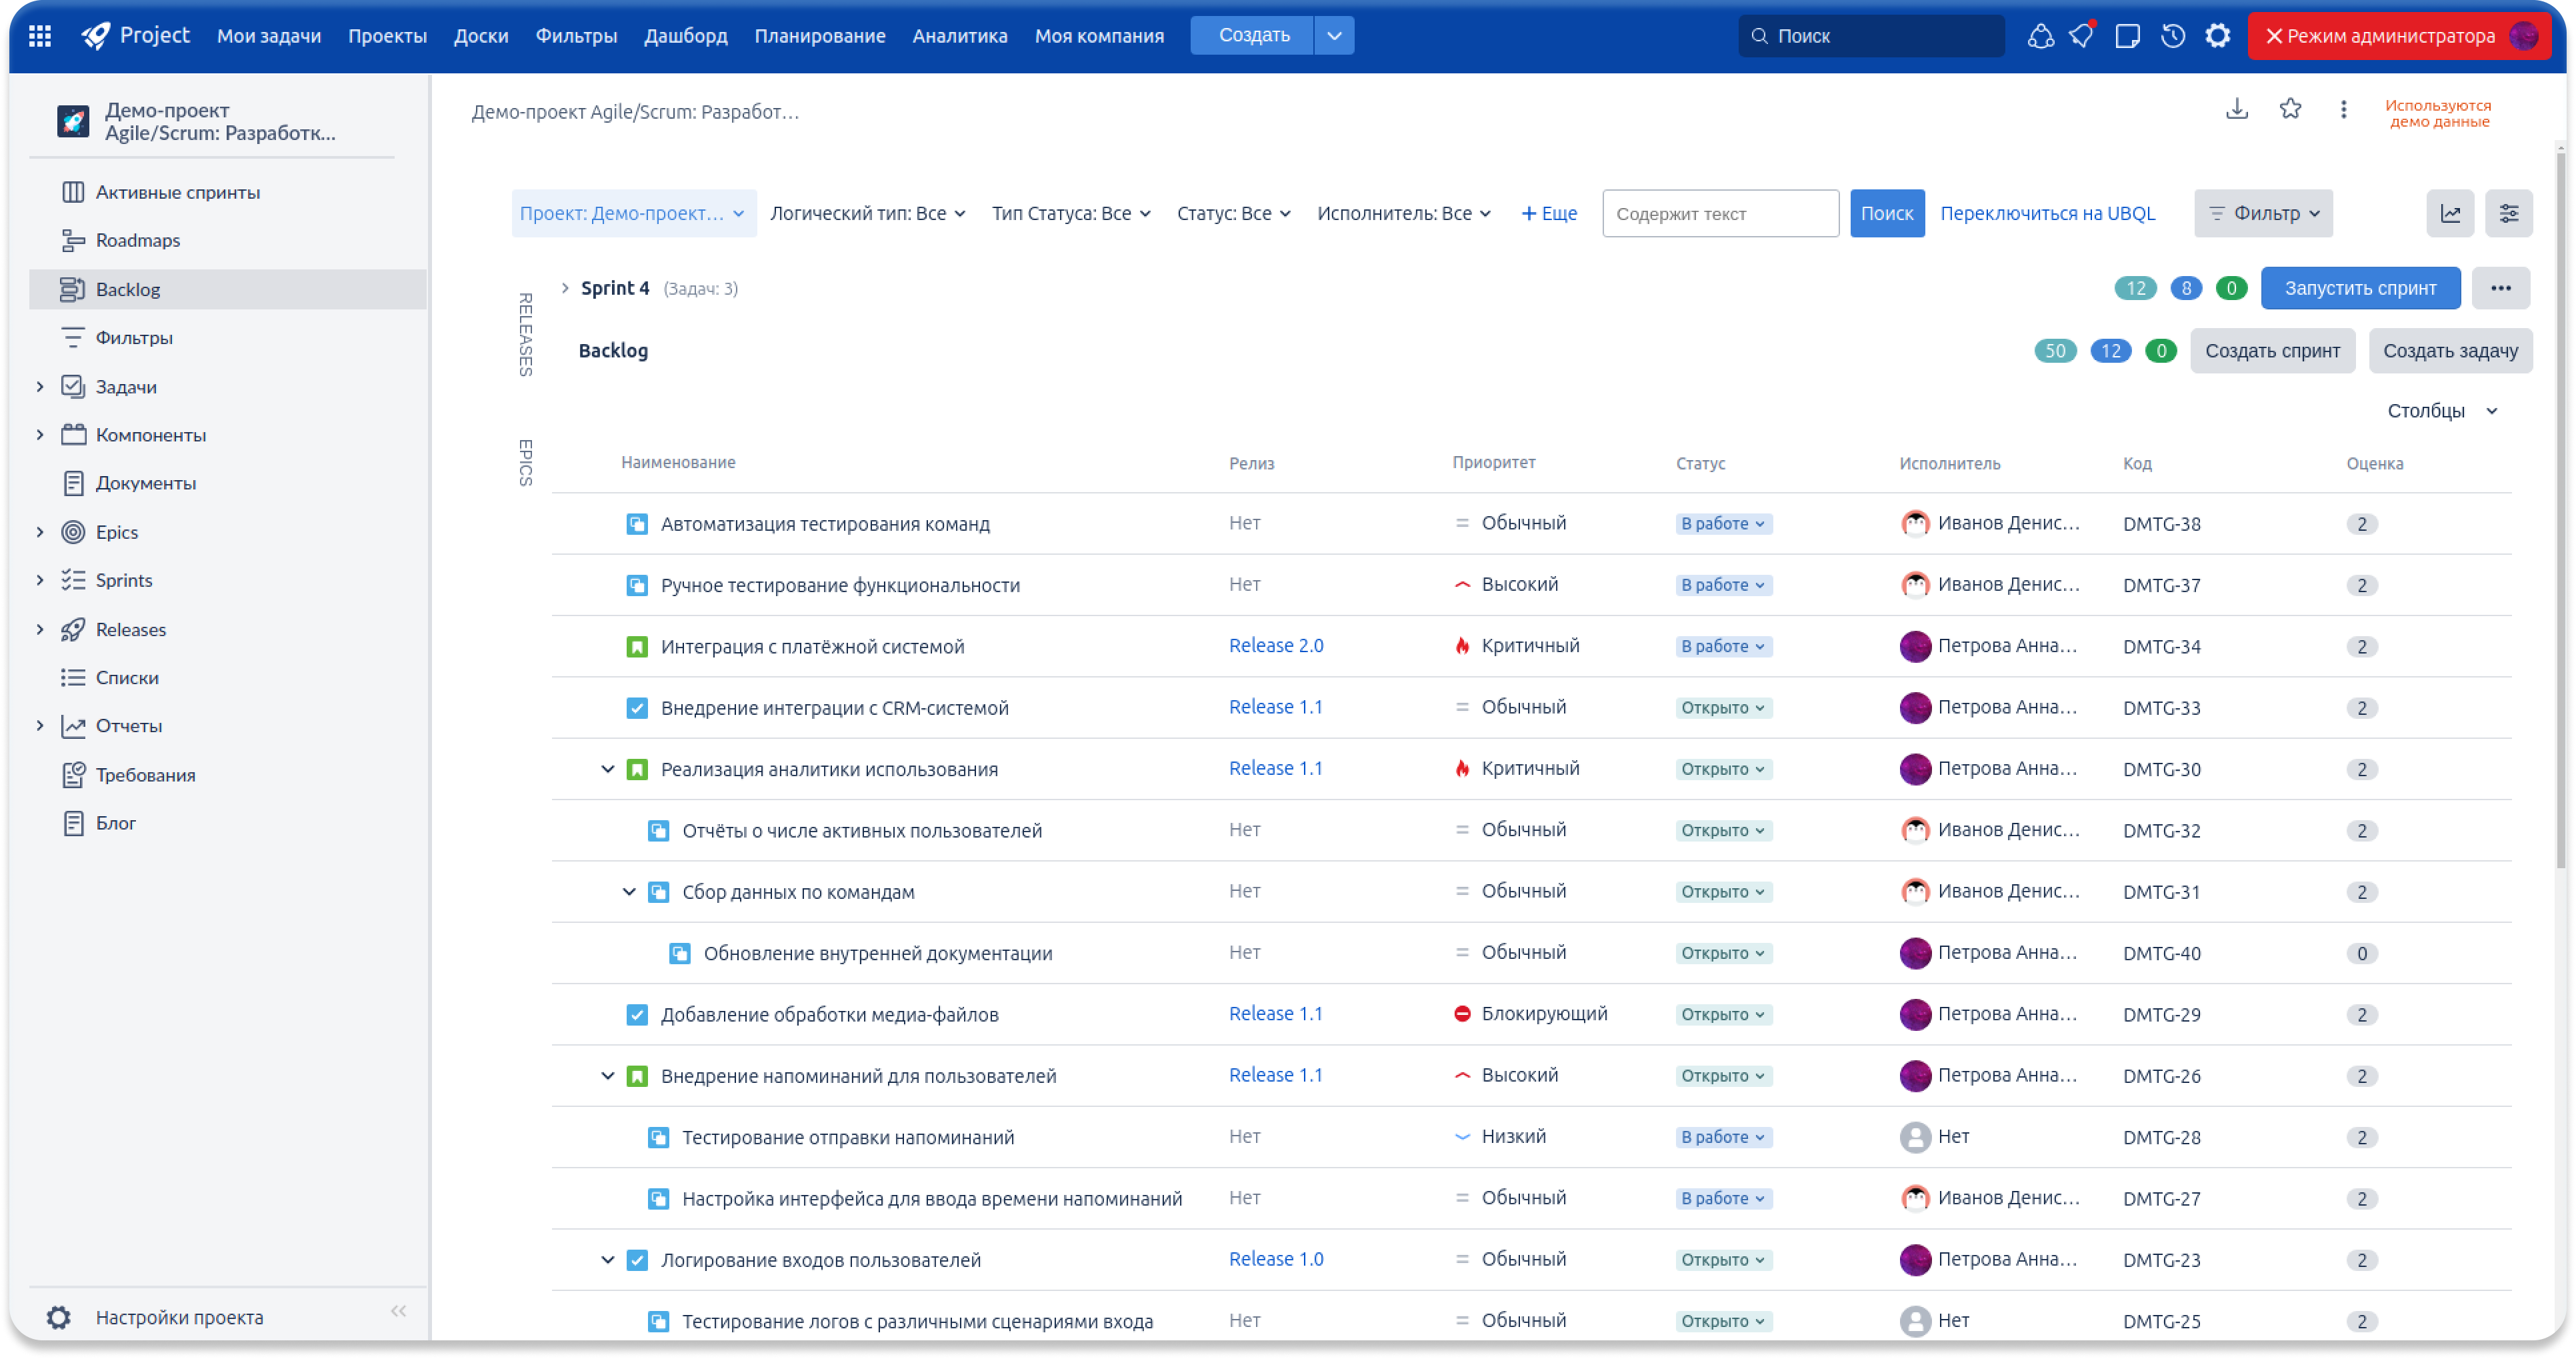The width and height of the screenshot is (2576, 1359).
Task: Open the apps grid menu
Action: tap(40, 36)
